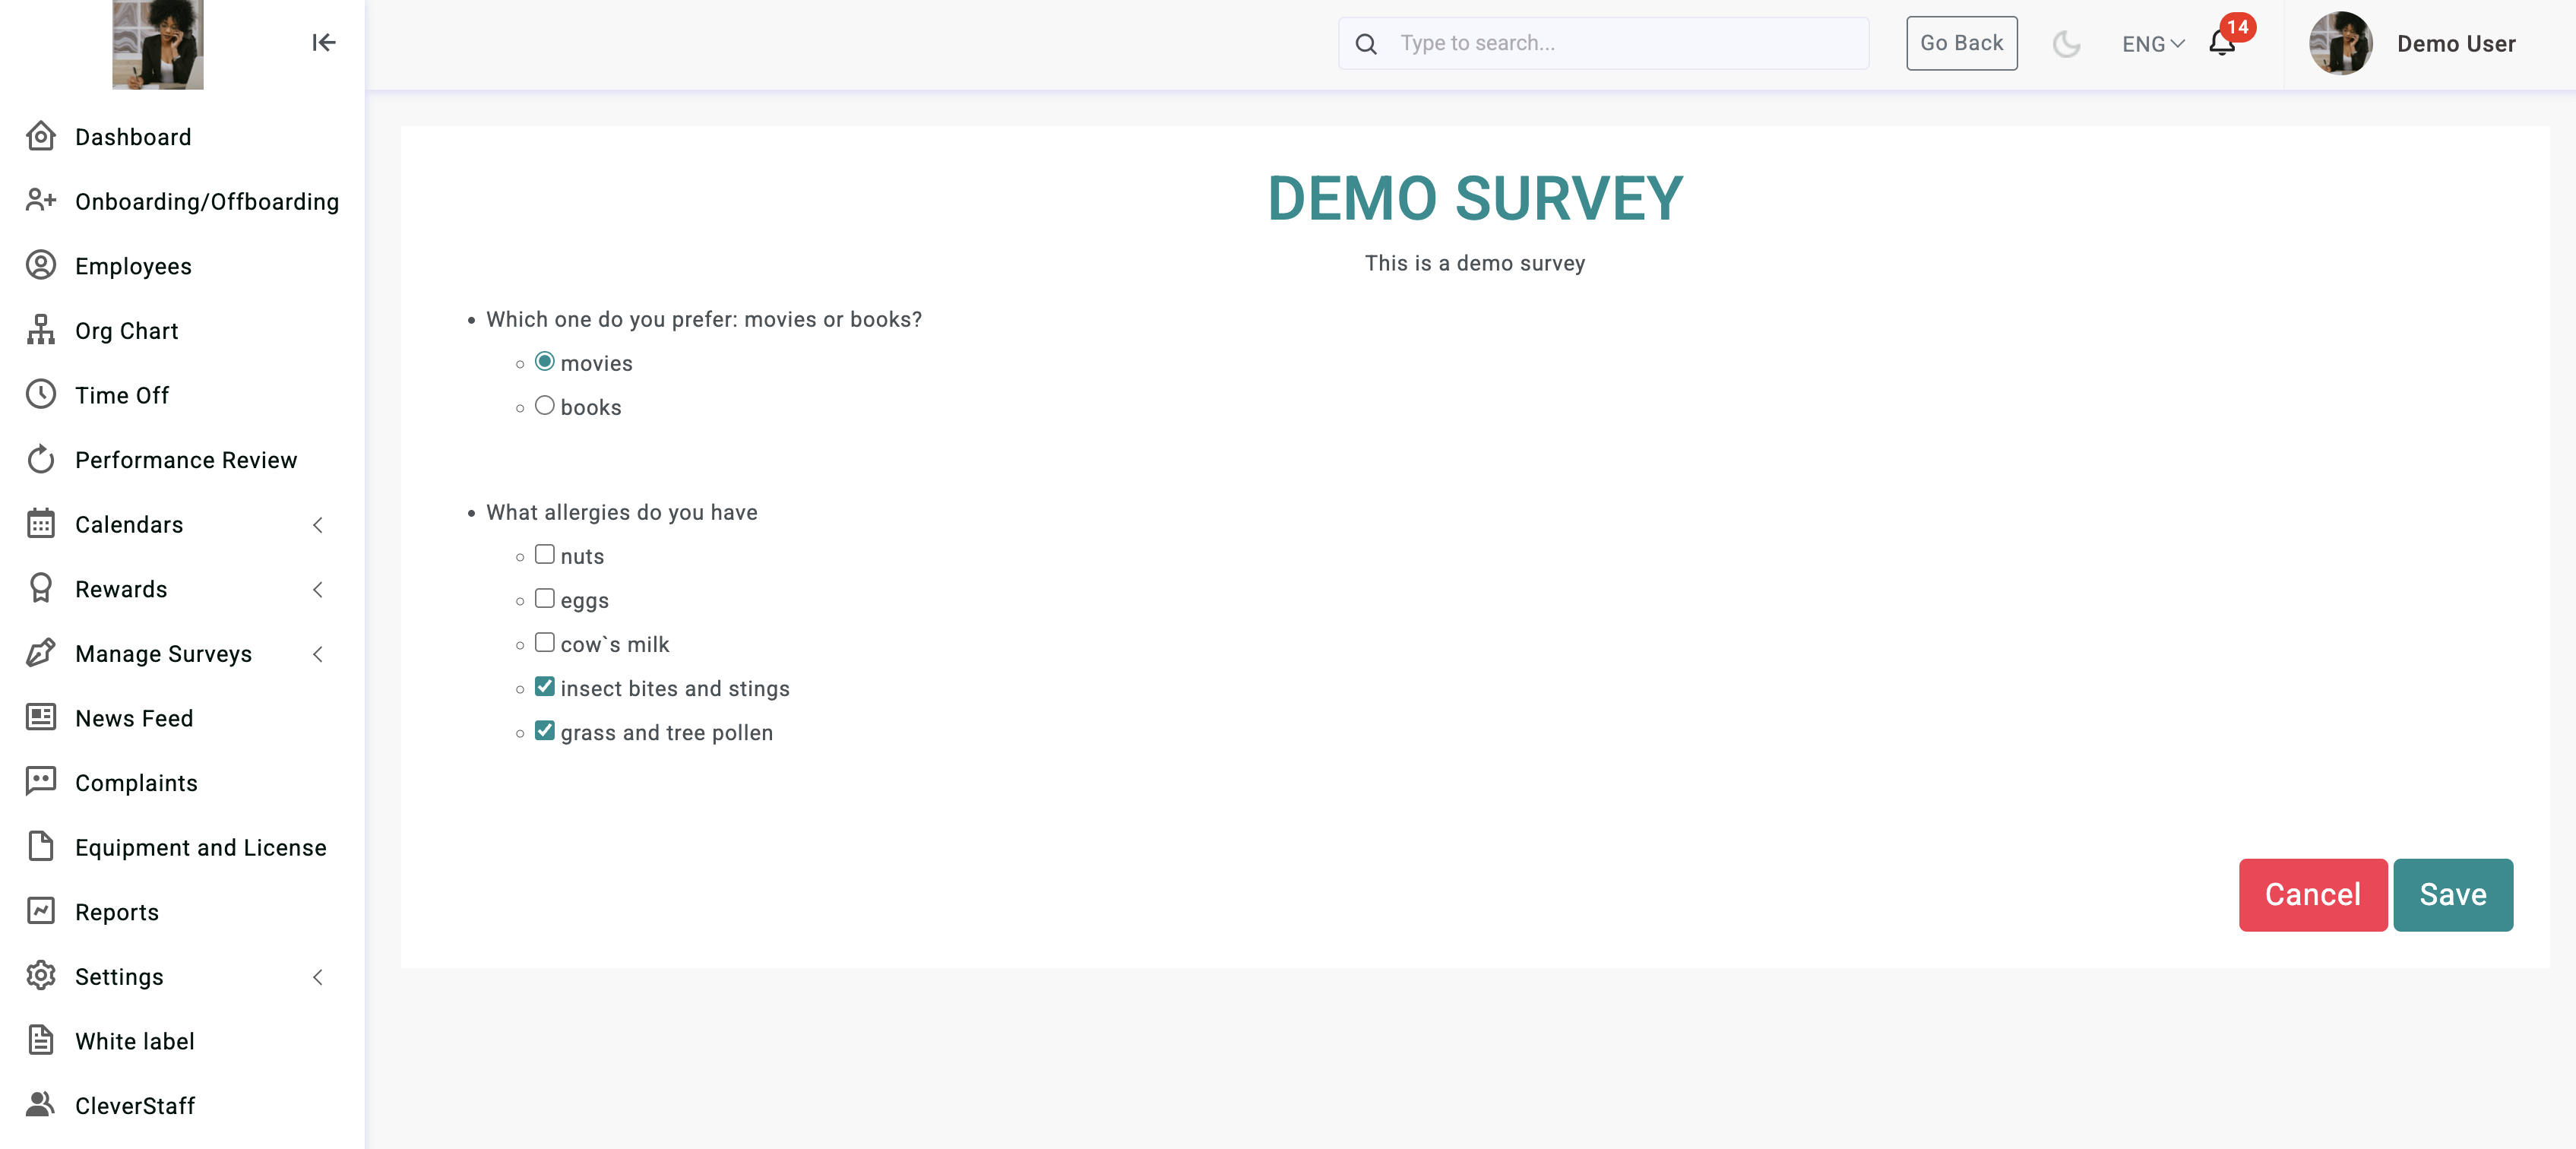Expand the Rewards submenu chevron

[318, 590]
